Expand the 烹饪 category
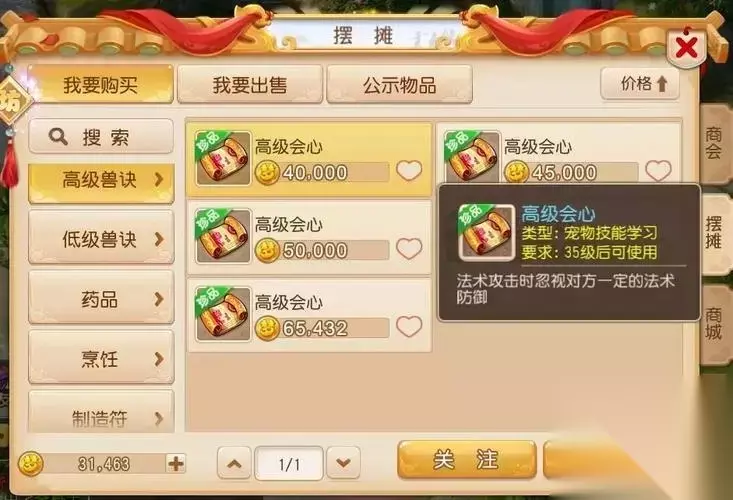The height and width of the screenshot is (500, 733). (x=101, y=358)
